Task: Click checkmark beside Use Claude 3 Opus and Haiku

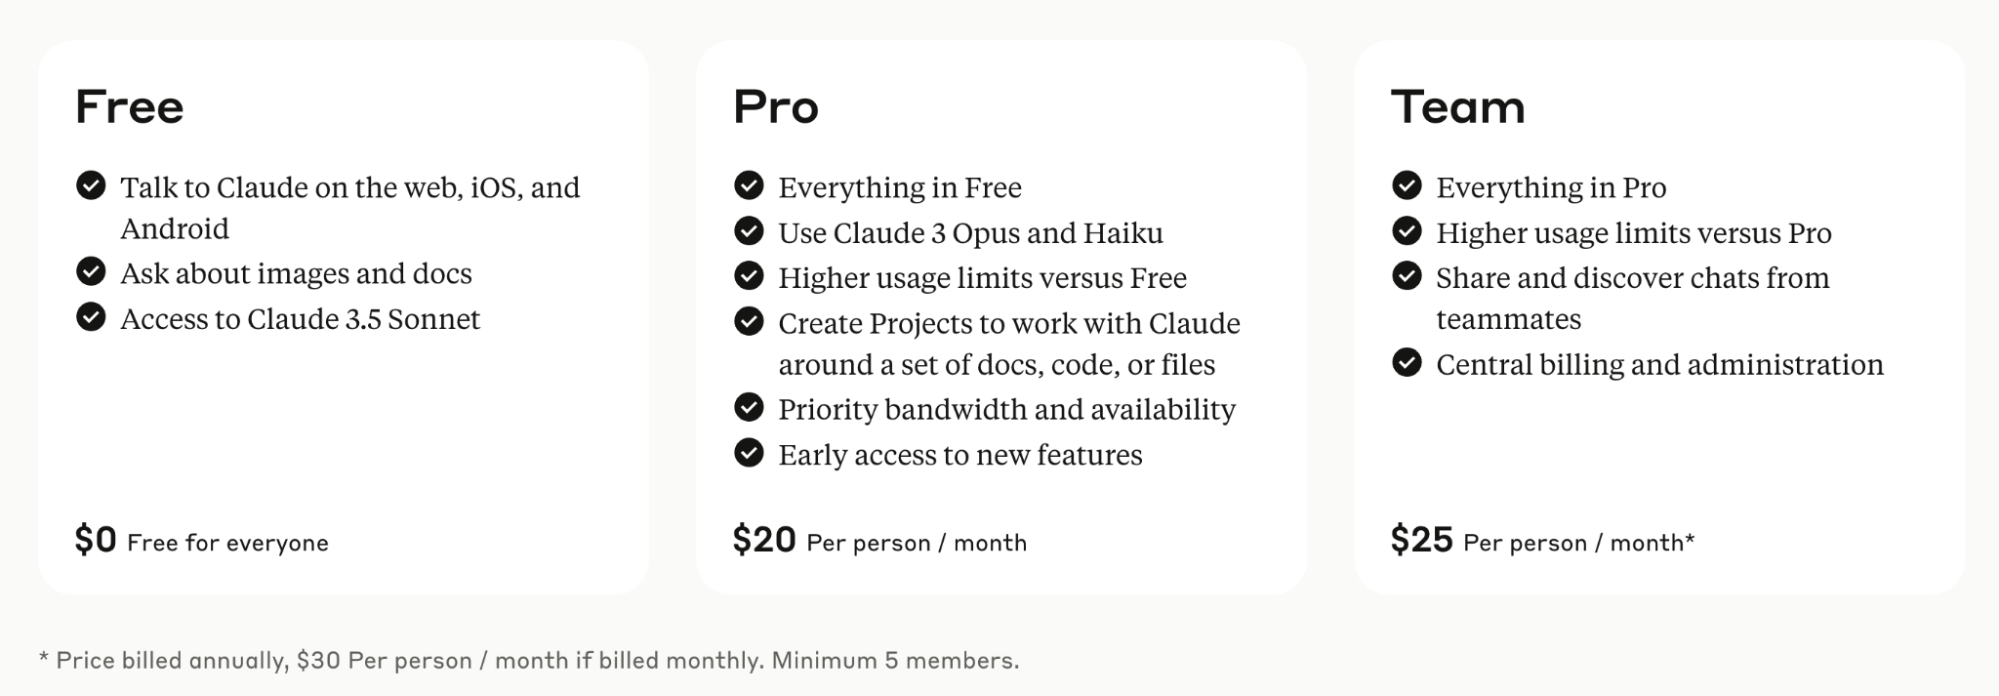Action: 749,231
